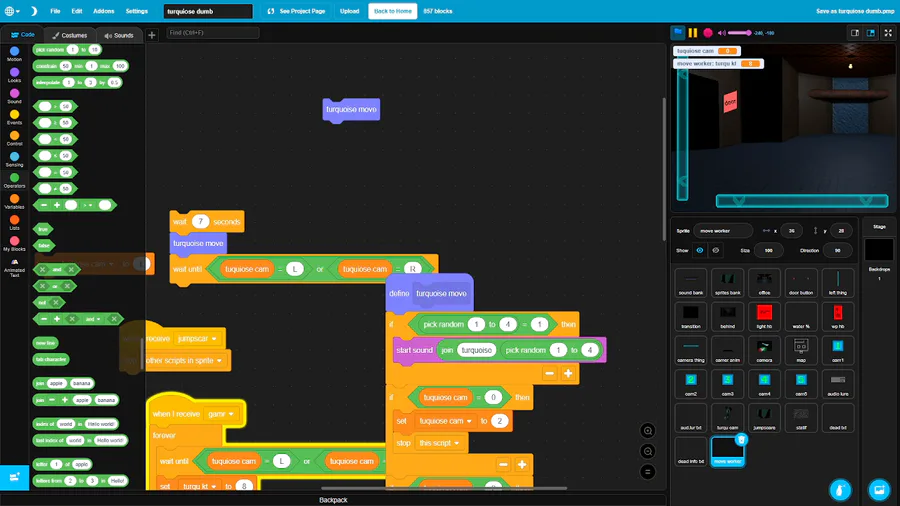Click the sprite Size field

[x=769, y=250]
